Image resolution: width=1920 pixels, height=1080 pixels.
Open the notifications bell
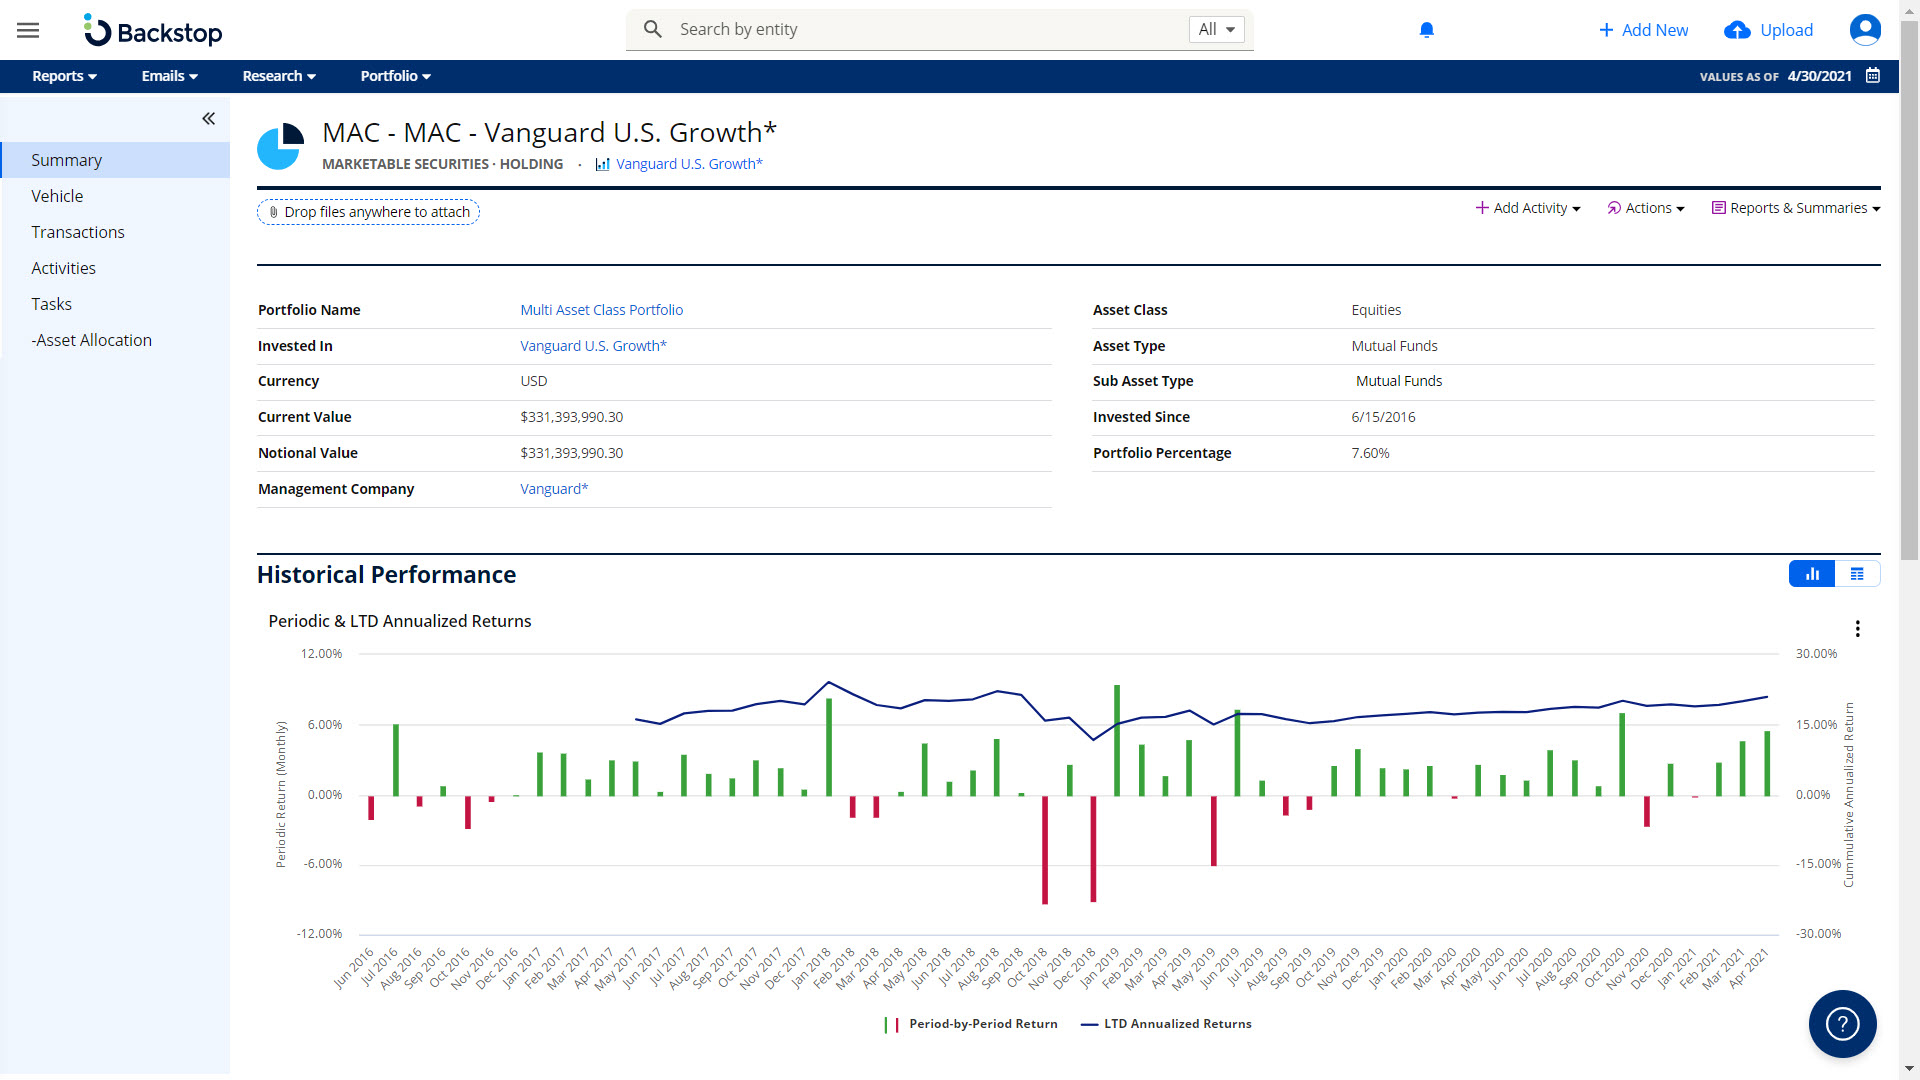click(1426, 29)
